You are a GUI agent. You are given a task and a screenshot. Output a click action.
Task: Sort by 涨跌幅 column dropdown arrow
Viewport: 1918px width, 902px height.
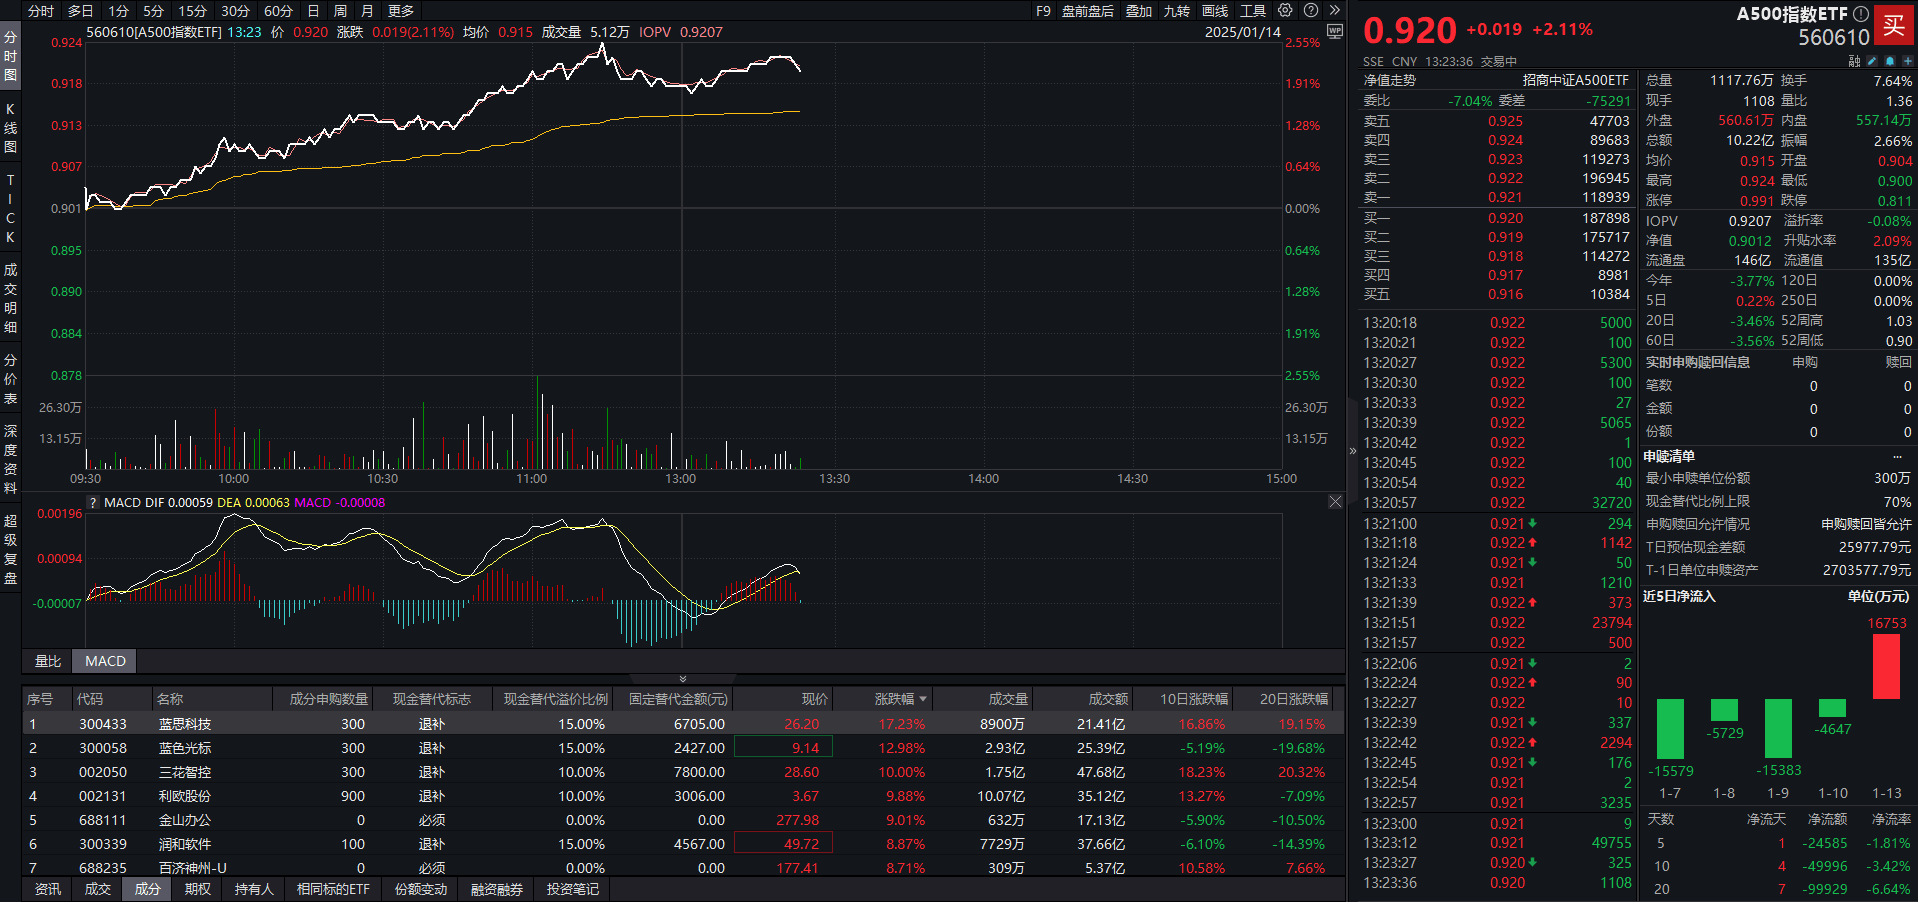[923, 699]
